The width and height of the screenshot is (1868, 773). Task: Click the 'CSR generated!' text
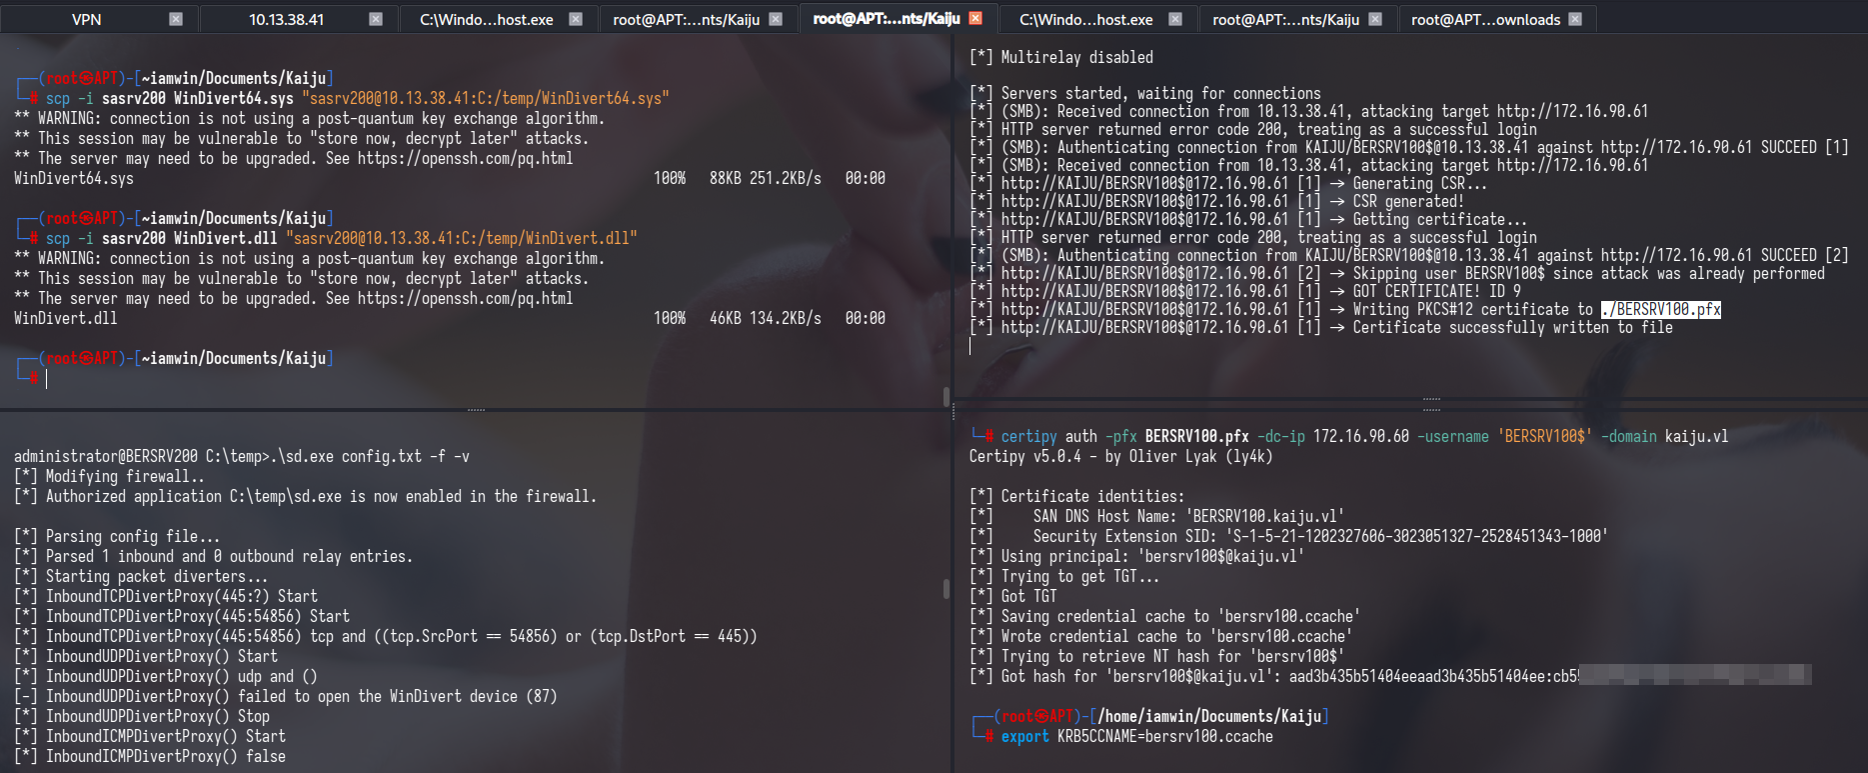(x=1408, y=201)
